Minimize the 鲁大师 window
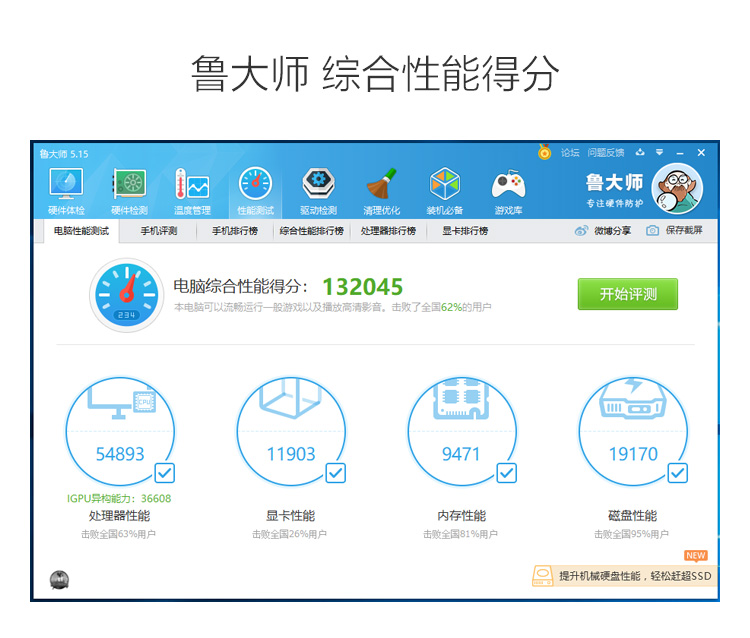The width and height of the screenshot is (750, 638). [680, 153]
